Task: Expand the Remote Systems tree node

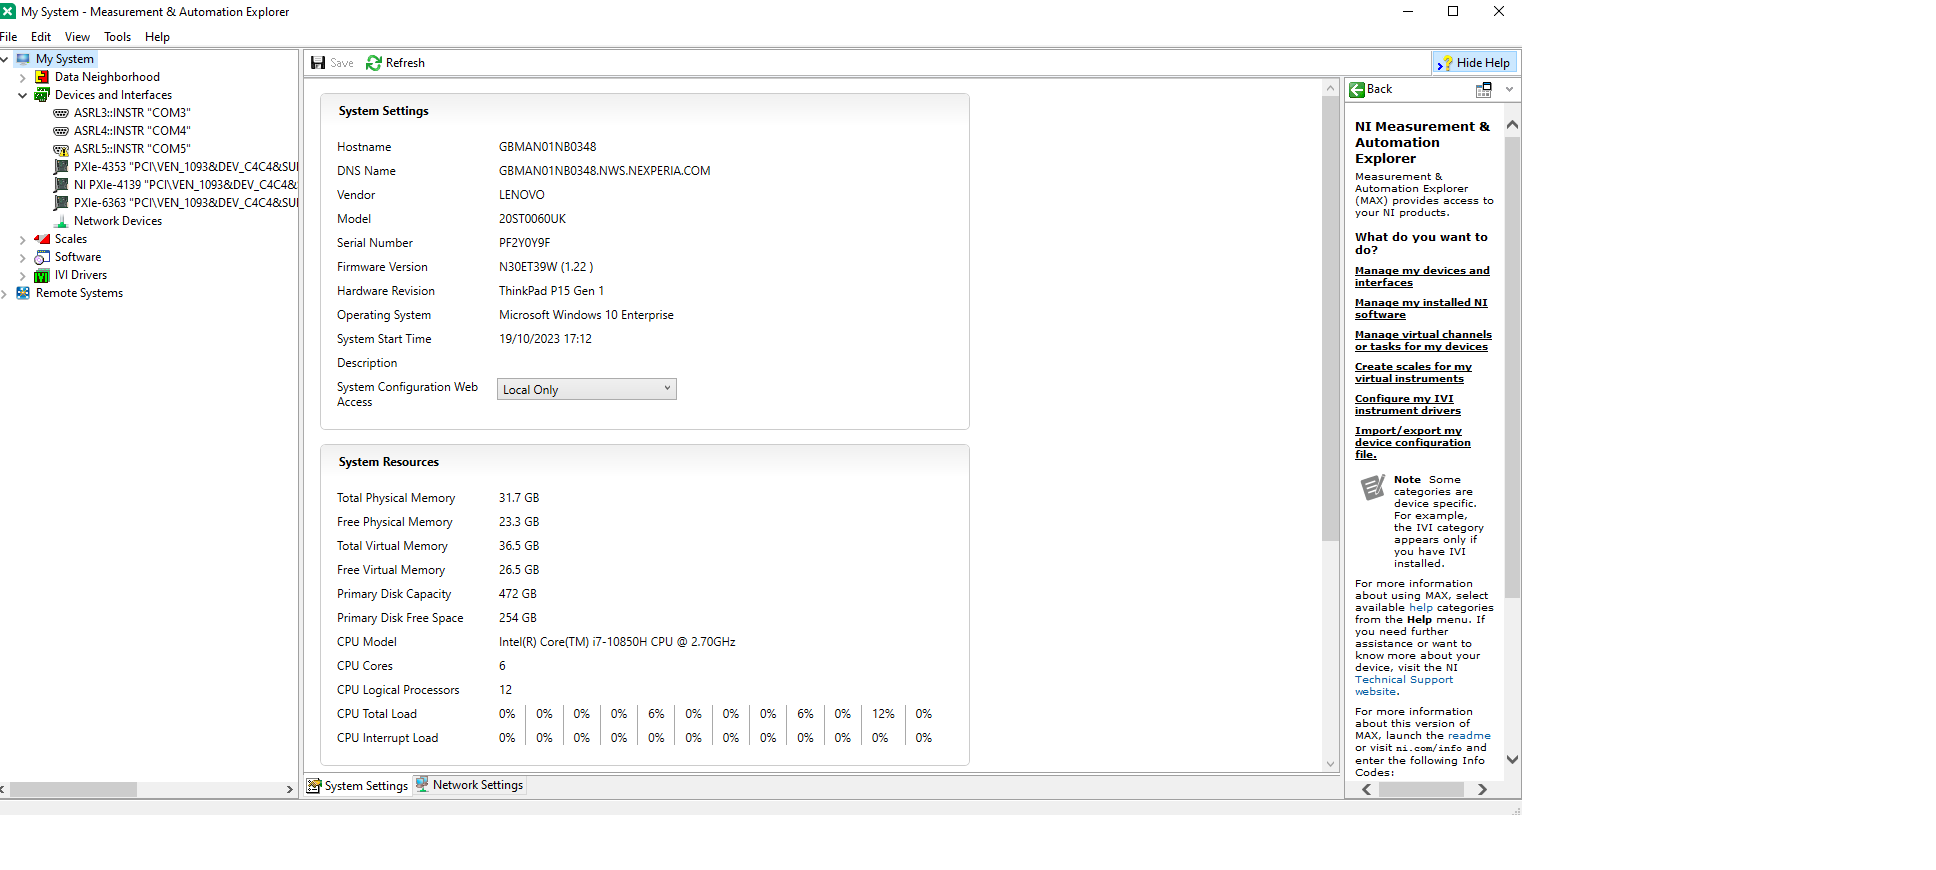Action: pos(4,294)
